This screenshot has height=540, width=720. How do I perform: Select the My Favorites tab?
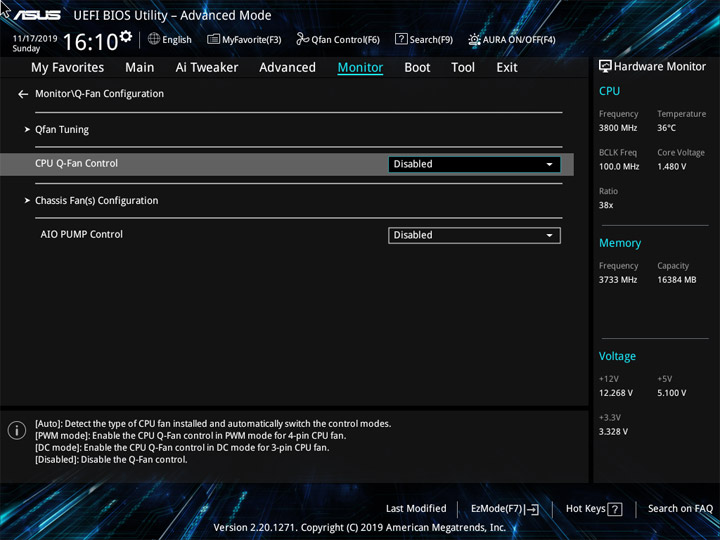click(x=68, y=68)
